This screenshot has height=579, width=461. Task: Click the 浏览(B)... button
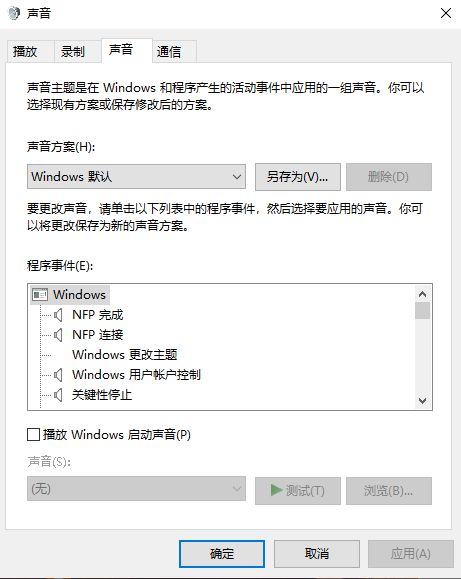pyautogui.click(x=389, y=491)
